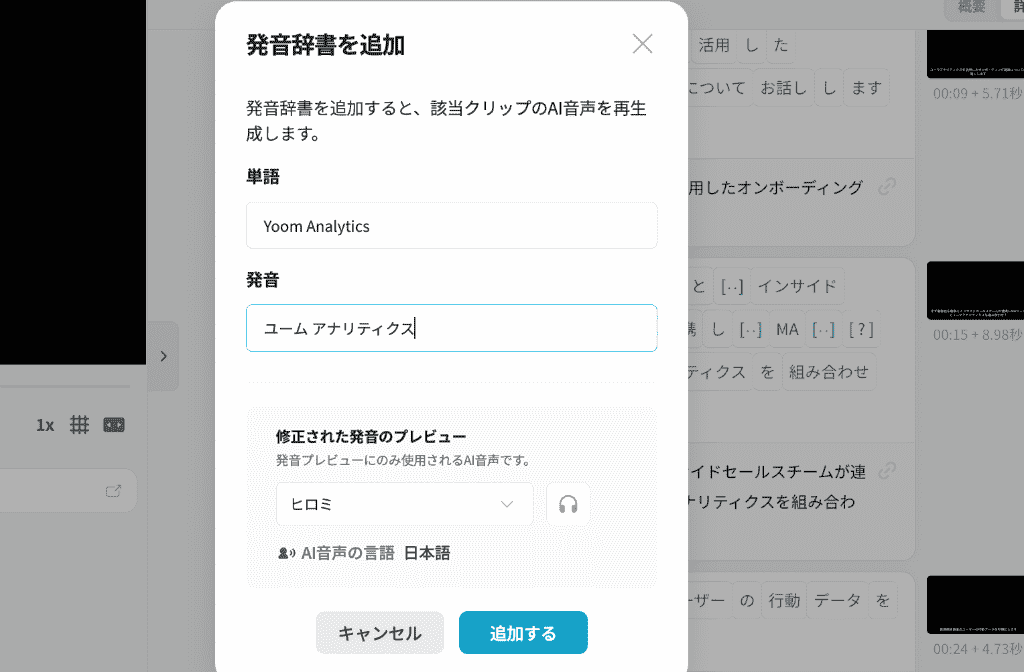The height and width of the screenshot is (672, 1024).
Task: Click the MA word token
Action: coord(787,330)
